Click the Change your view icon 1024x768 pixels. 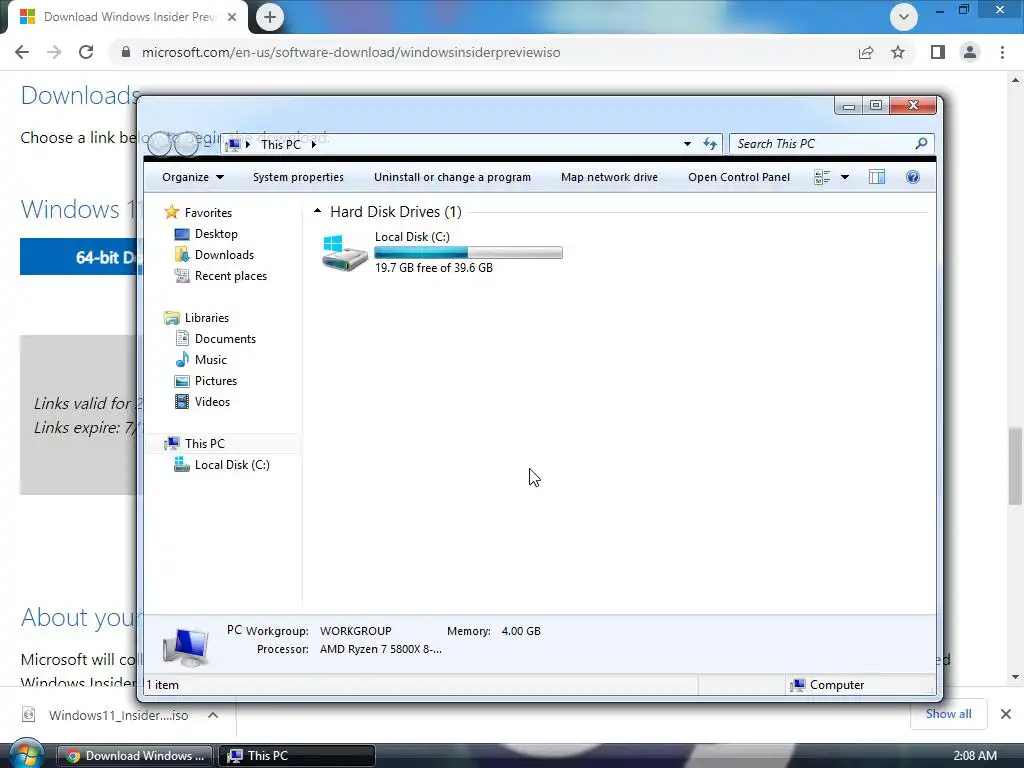click(x=822, y=177)
